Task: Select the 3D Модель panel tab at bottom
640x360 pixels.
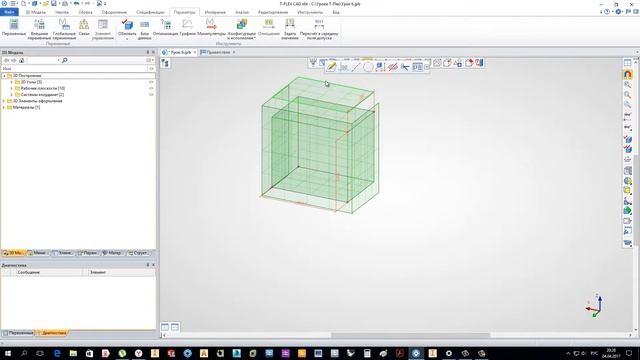Action: (13, 253)
